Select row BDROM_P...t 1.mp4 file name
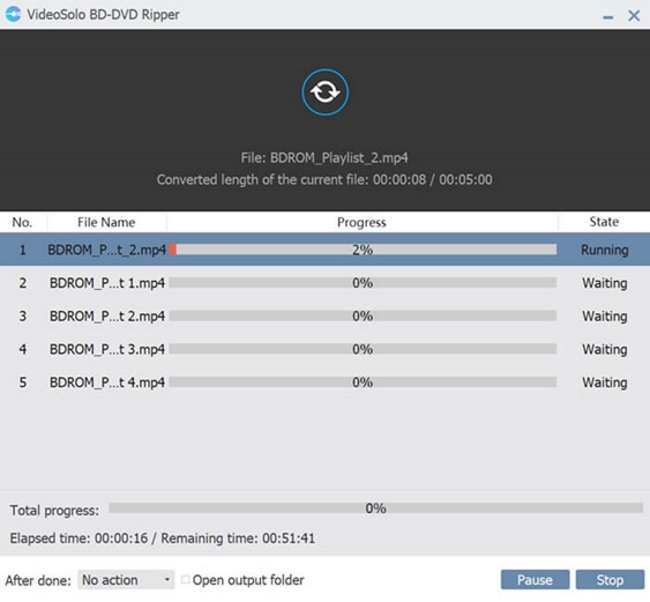This screenshot has height=602, width=650. [x=107, y=283]
